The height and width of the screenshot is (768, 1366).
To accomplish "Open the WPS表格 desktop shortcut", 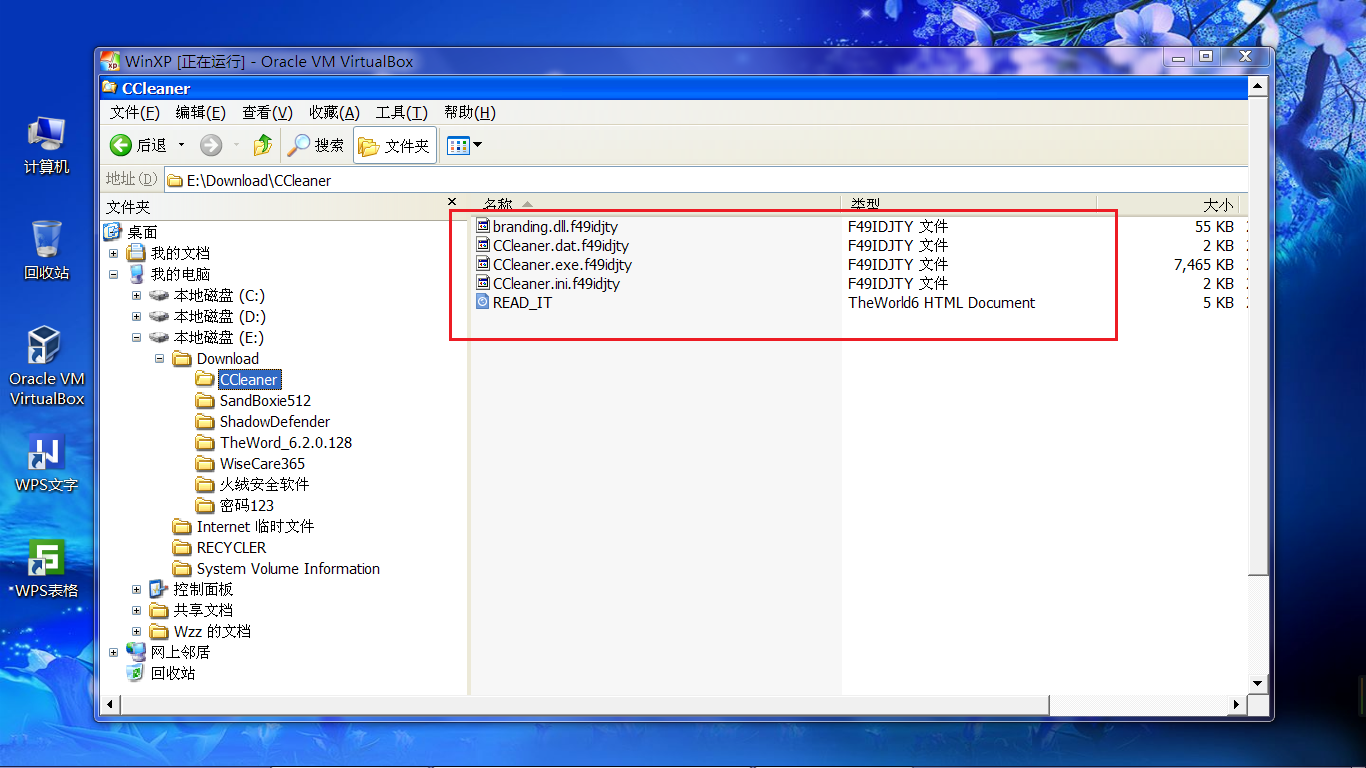I will [x=47, y=569].
